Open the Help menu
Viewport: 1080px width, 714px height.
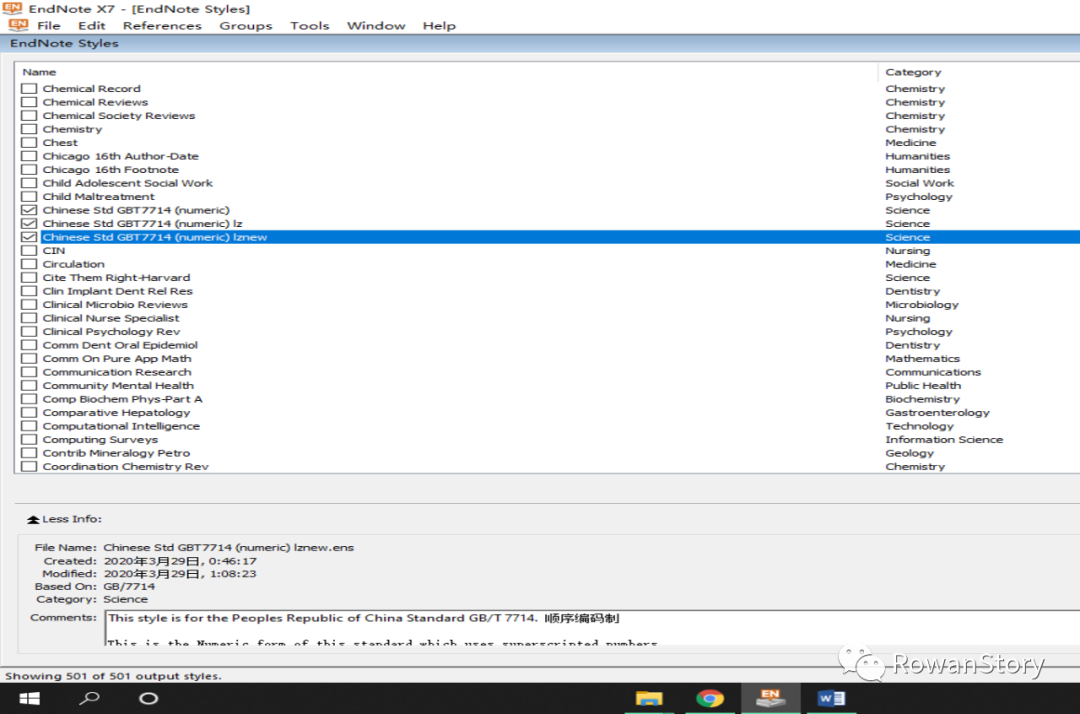point(439,25)
